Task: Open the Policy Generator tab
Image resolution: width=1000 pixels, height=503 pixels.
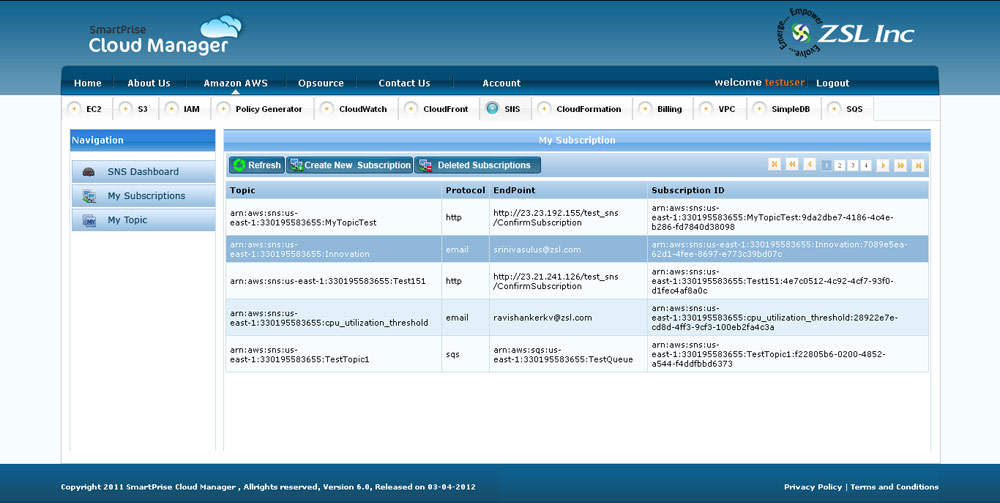Action: coord(262,109)
